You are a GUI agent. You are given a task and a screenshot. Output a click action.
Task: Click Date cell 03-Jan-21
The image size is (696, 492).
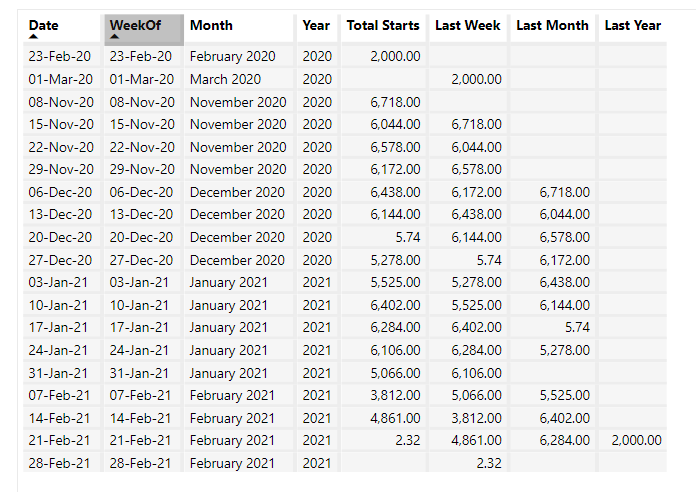tap(58, 282)
